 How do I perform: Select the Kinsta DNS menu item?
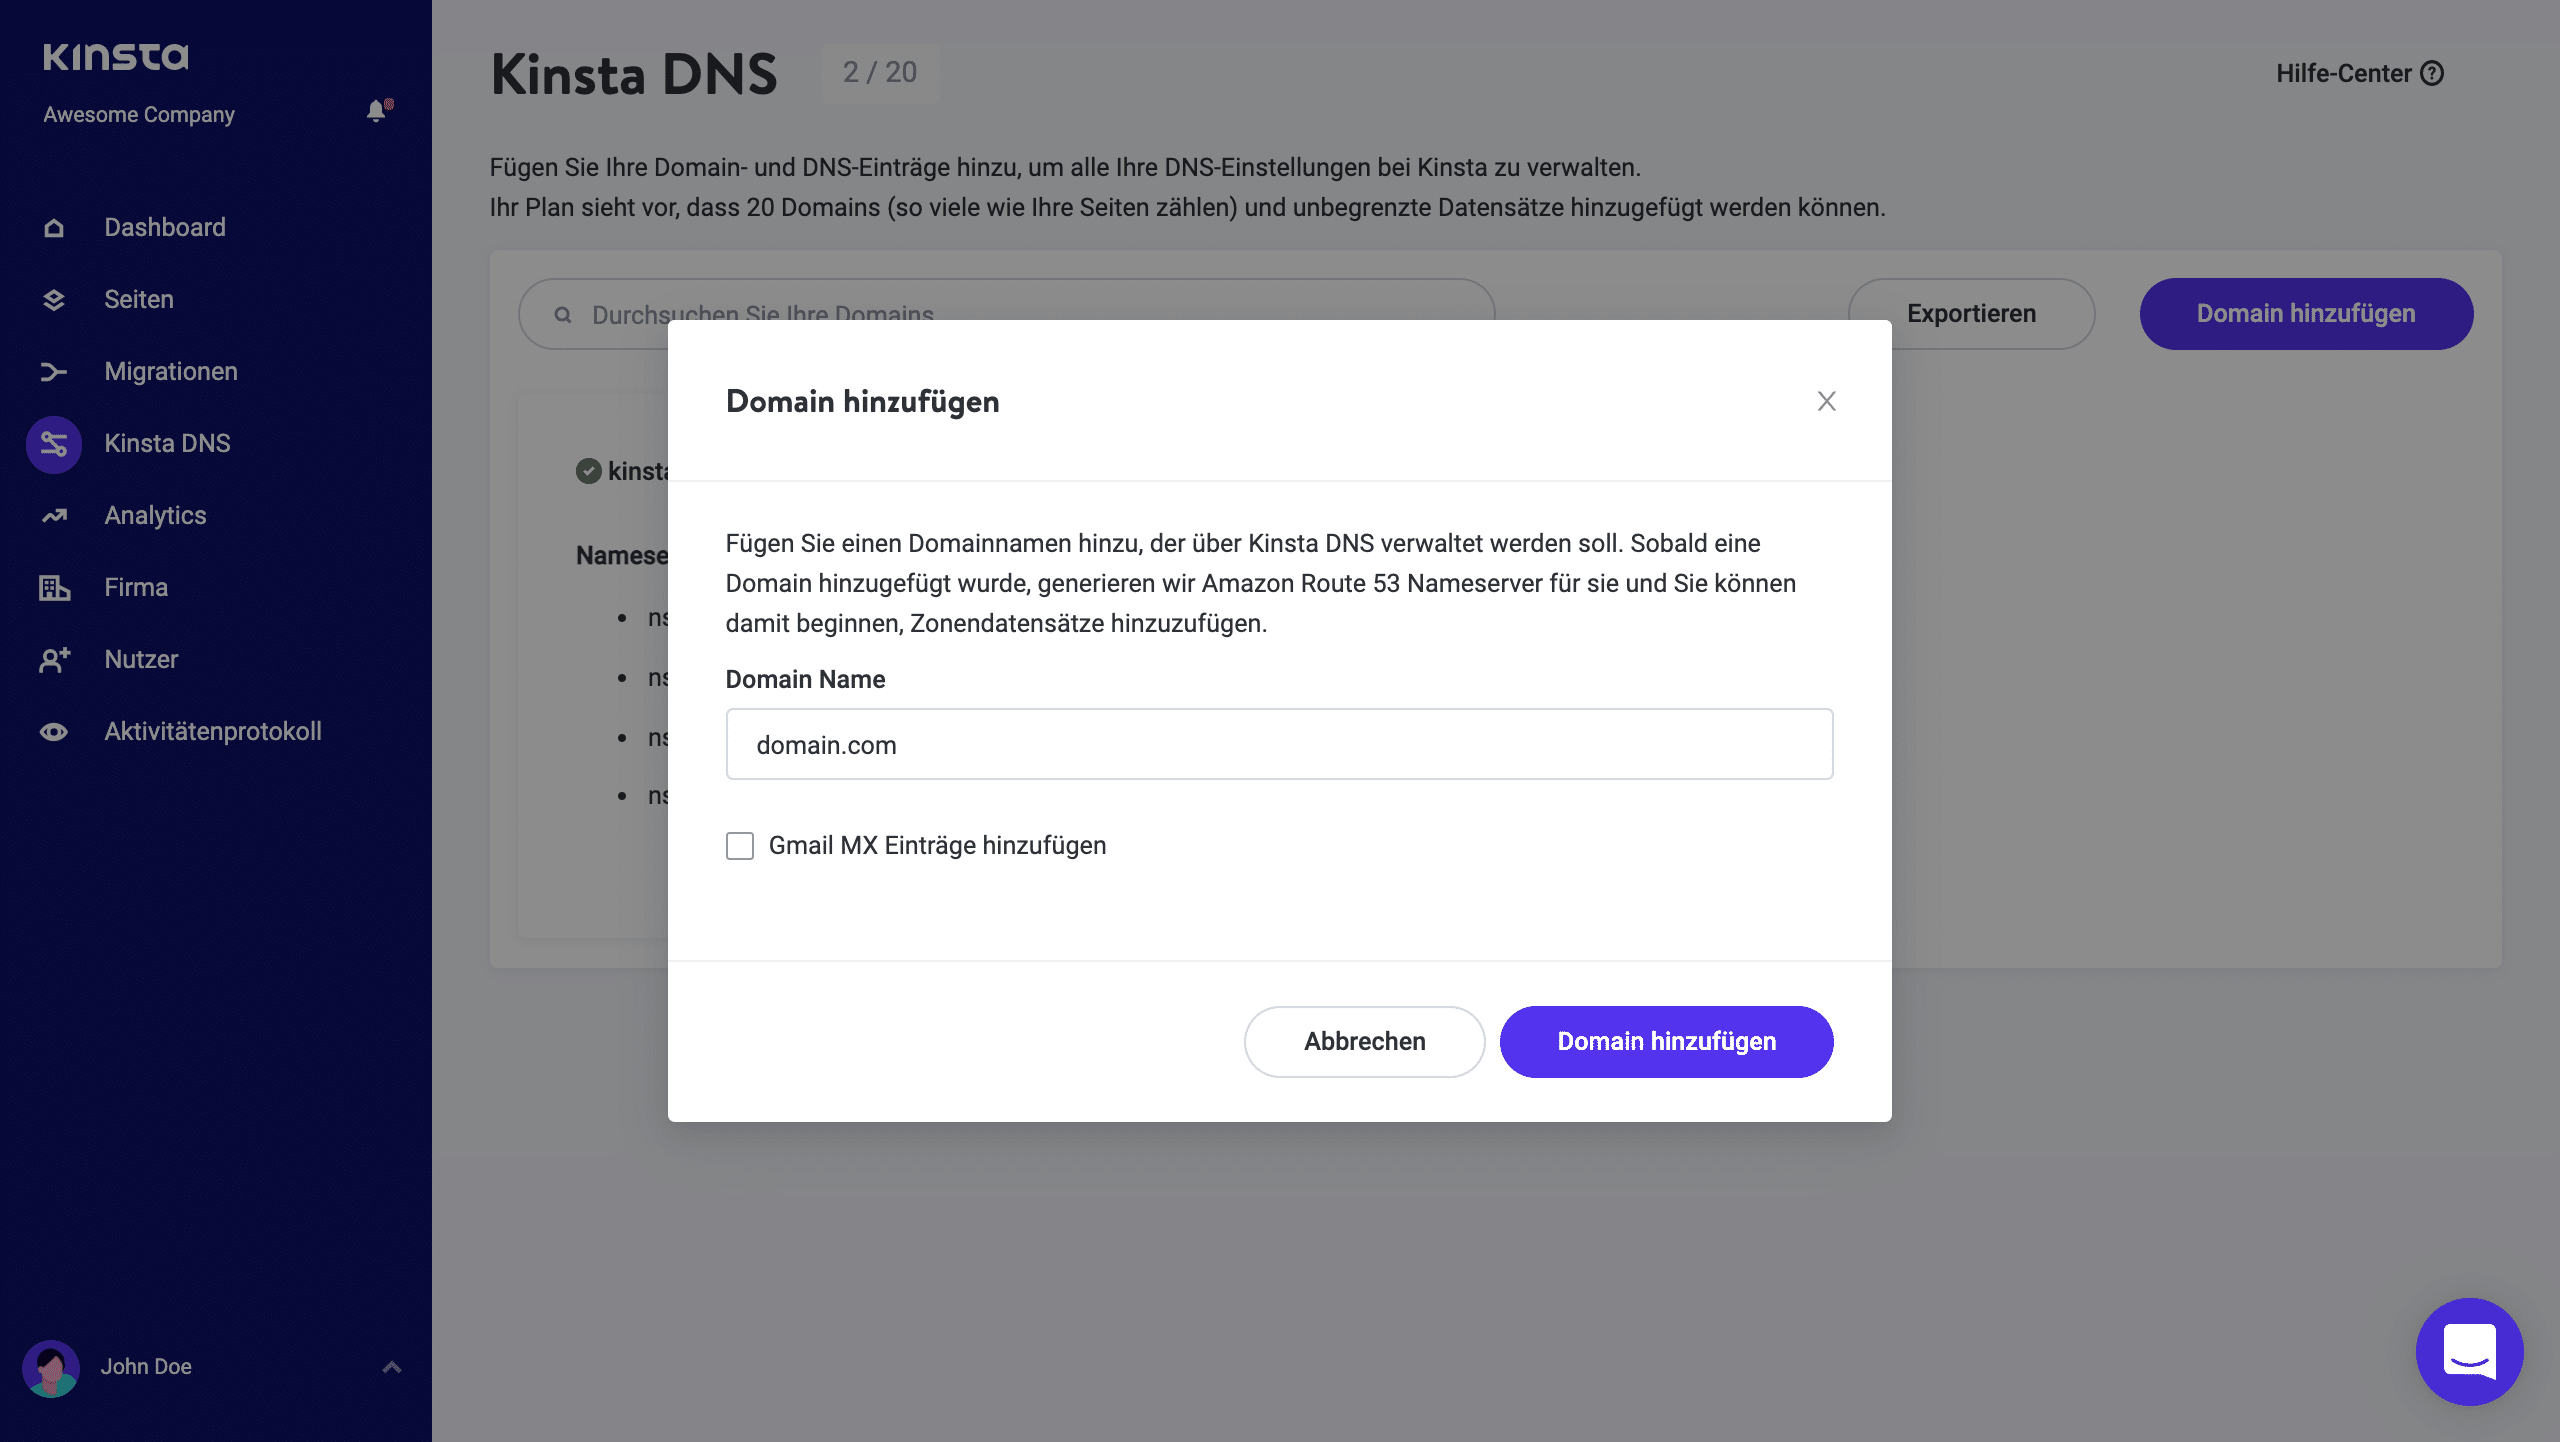coord(167,443)
